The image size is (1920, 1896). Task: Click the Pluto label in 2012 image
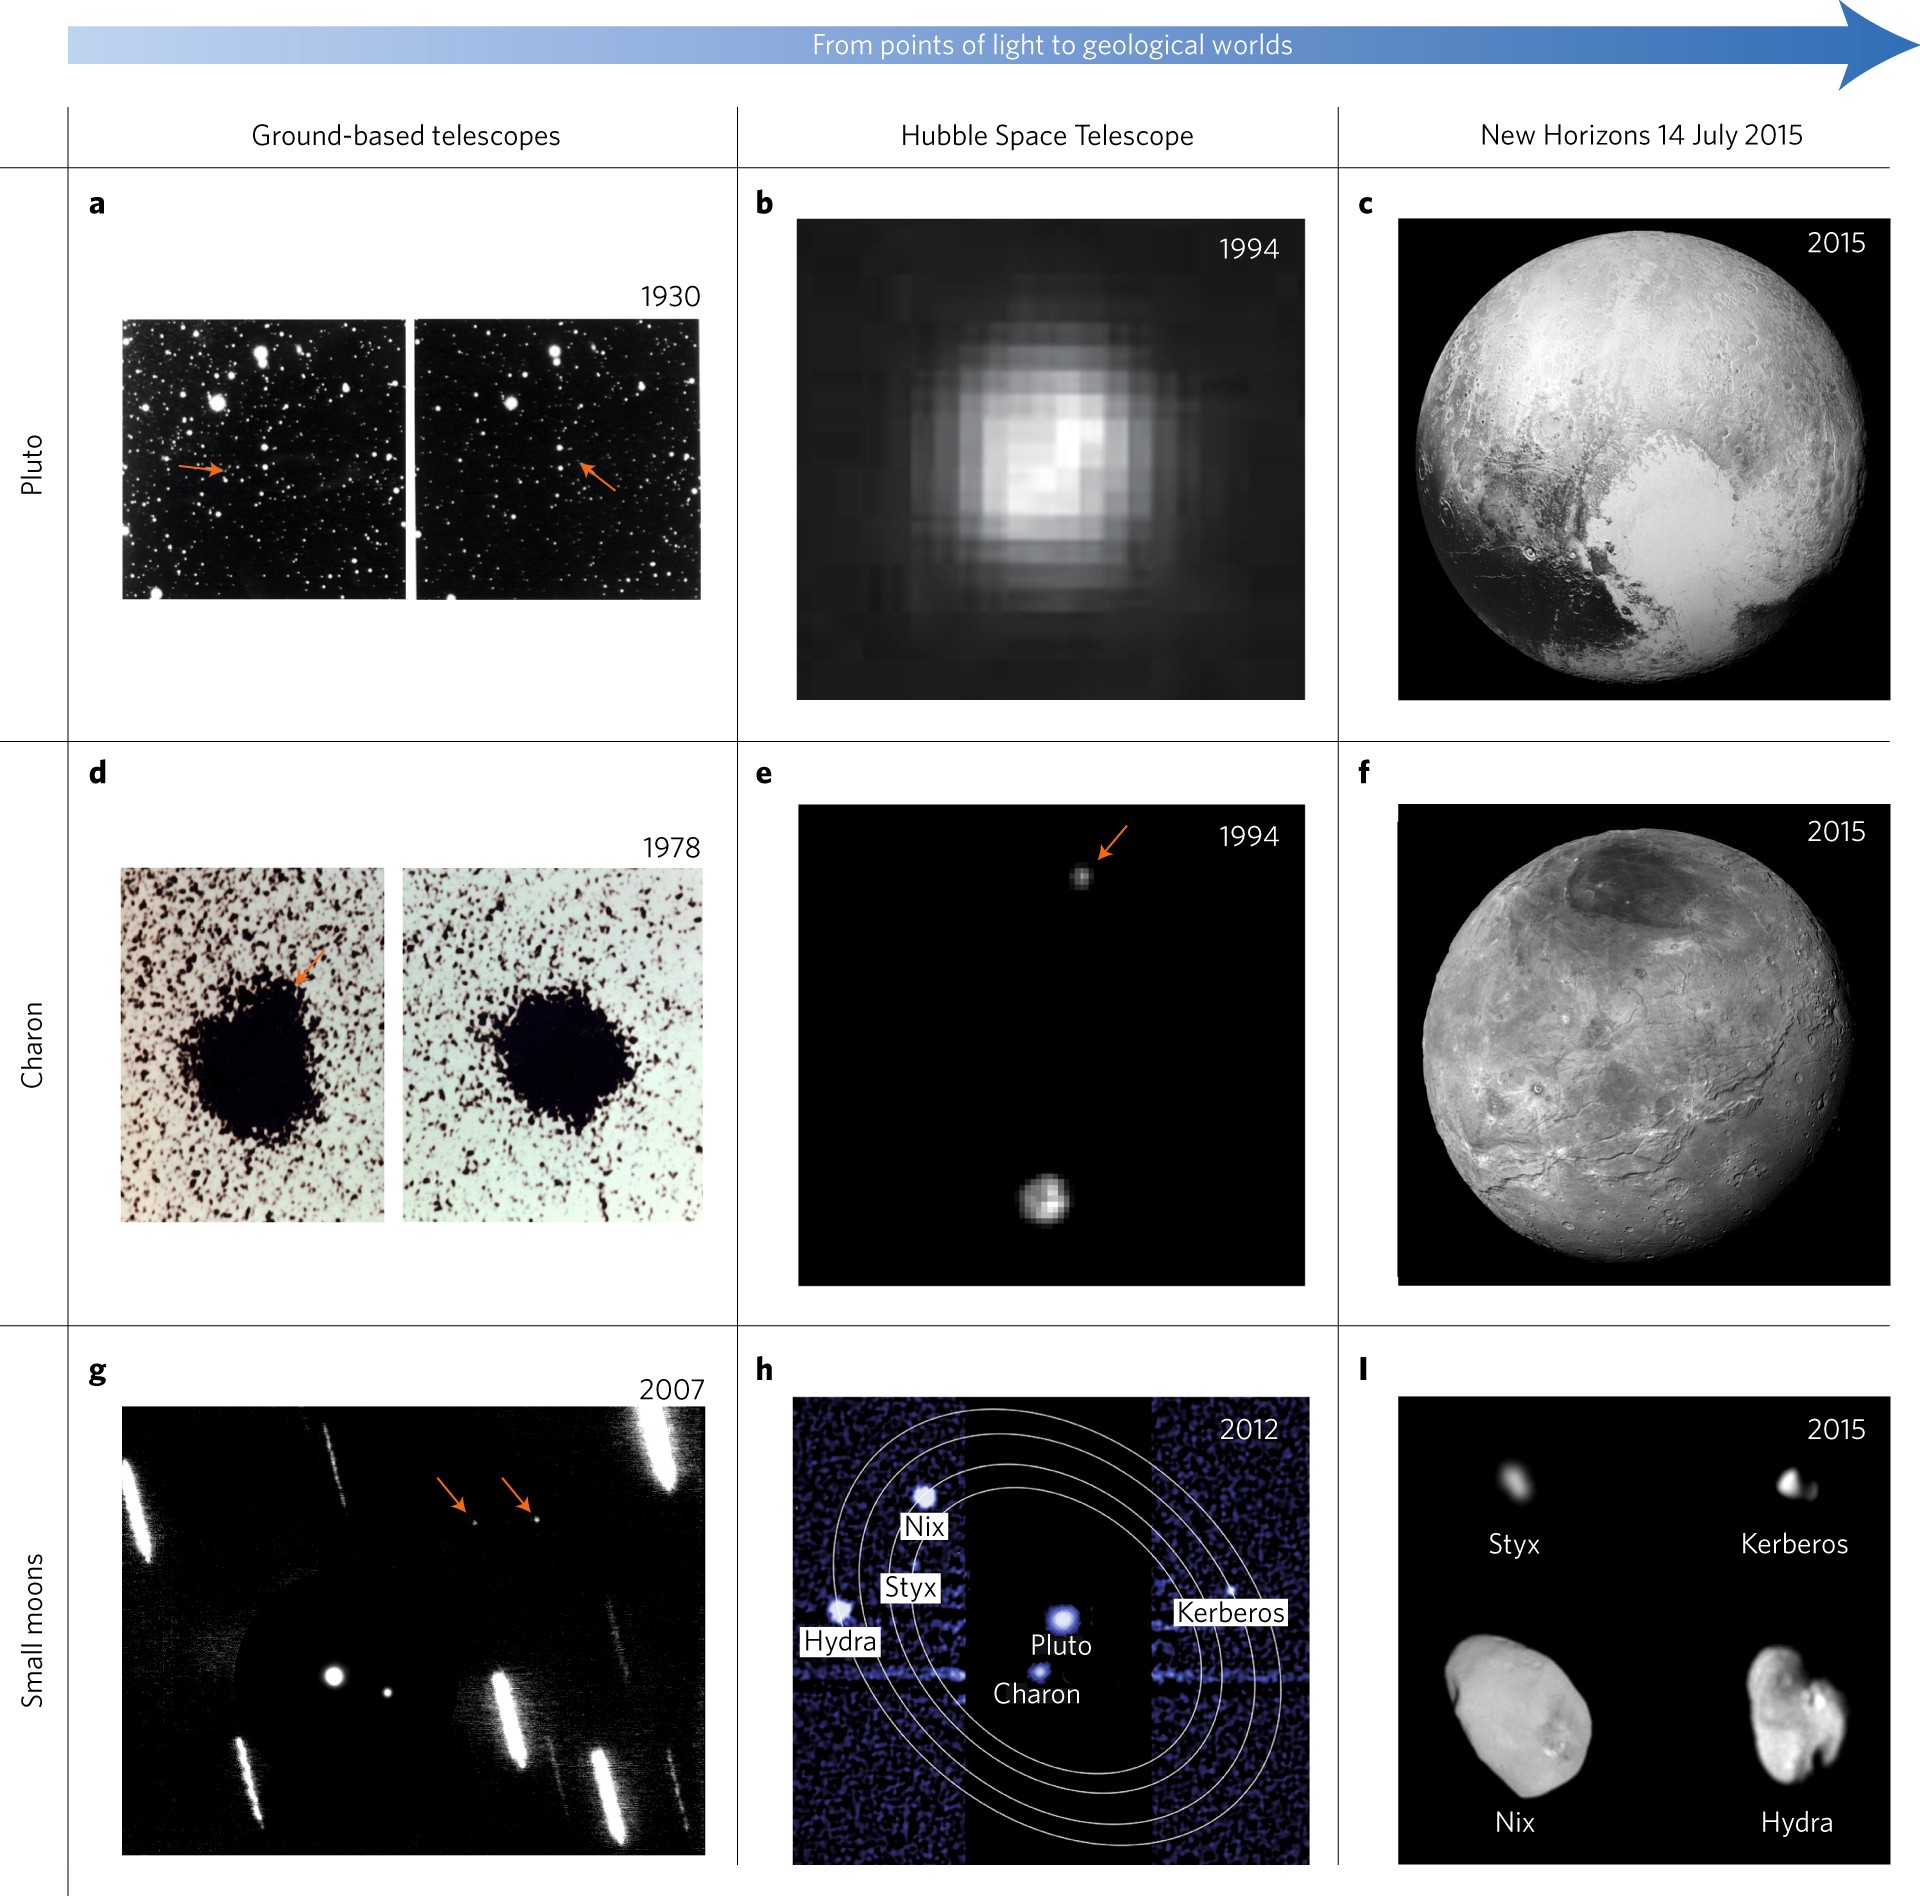[1061, 1645]
